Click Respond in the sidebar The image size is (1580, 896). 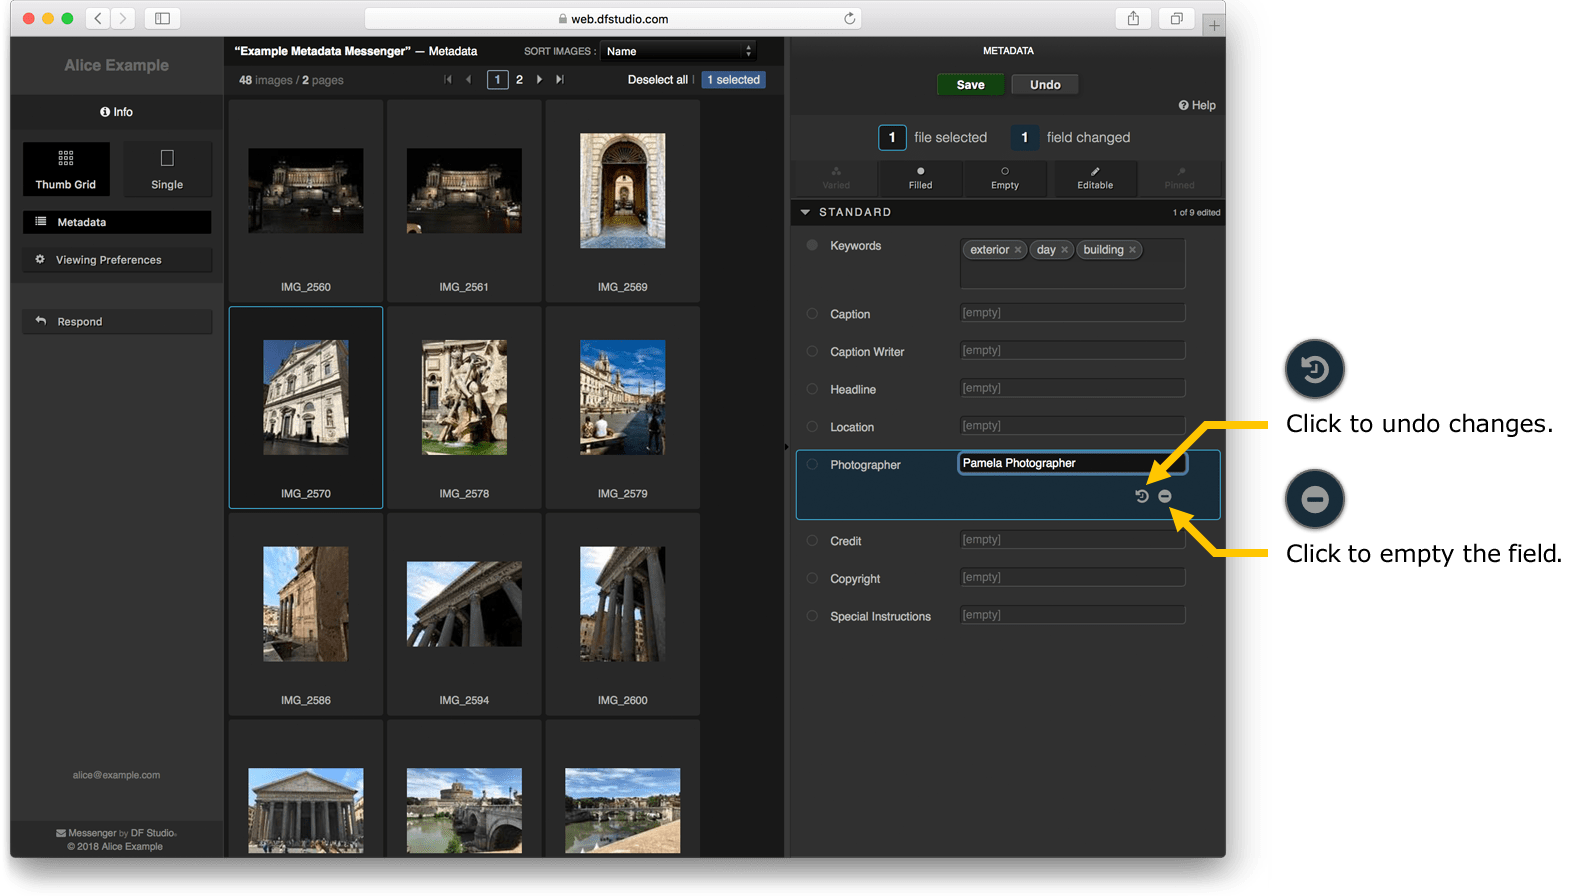117,321
